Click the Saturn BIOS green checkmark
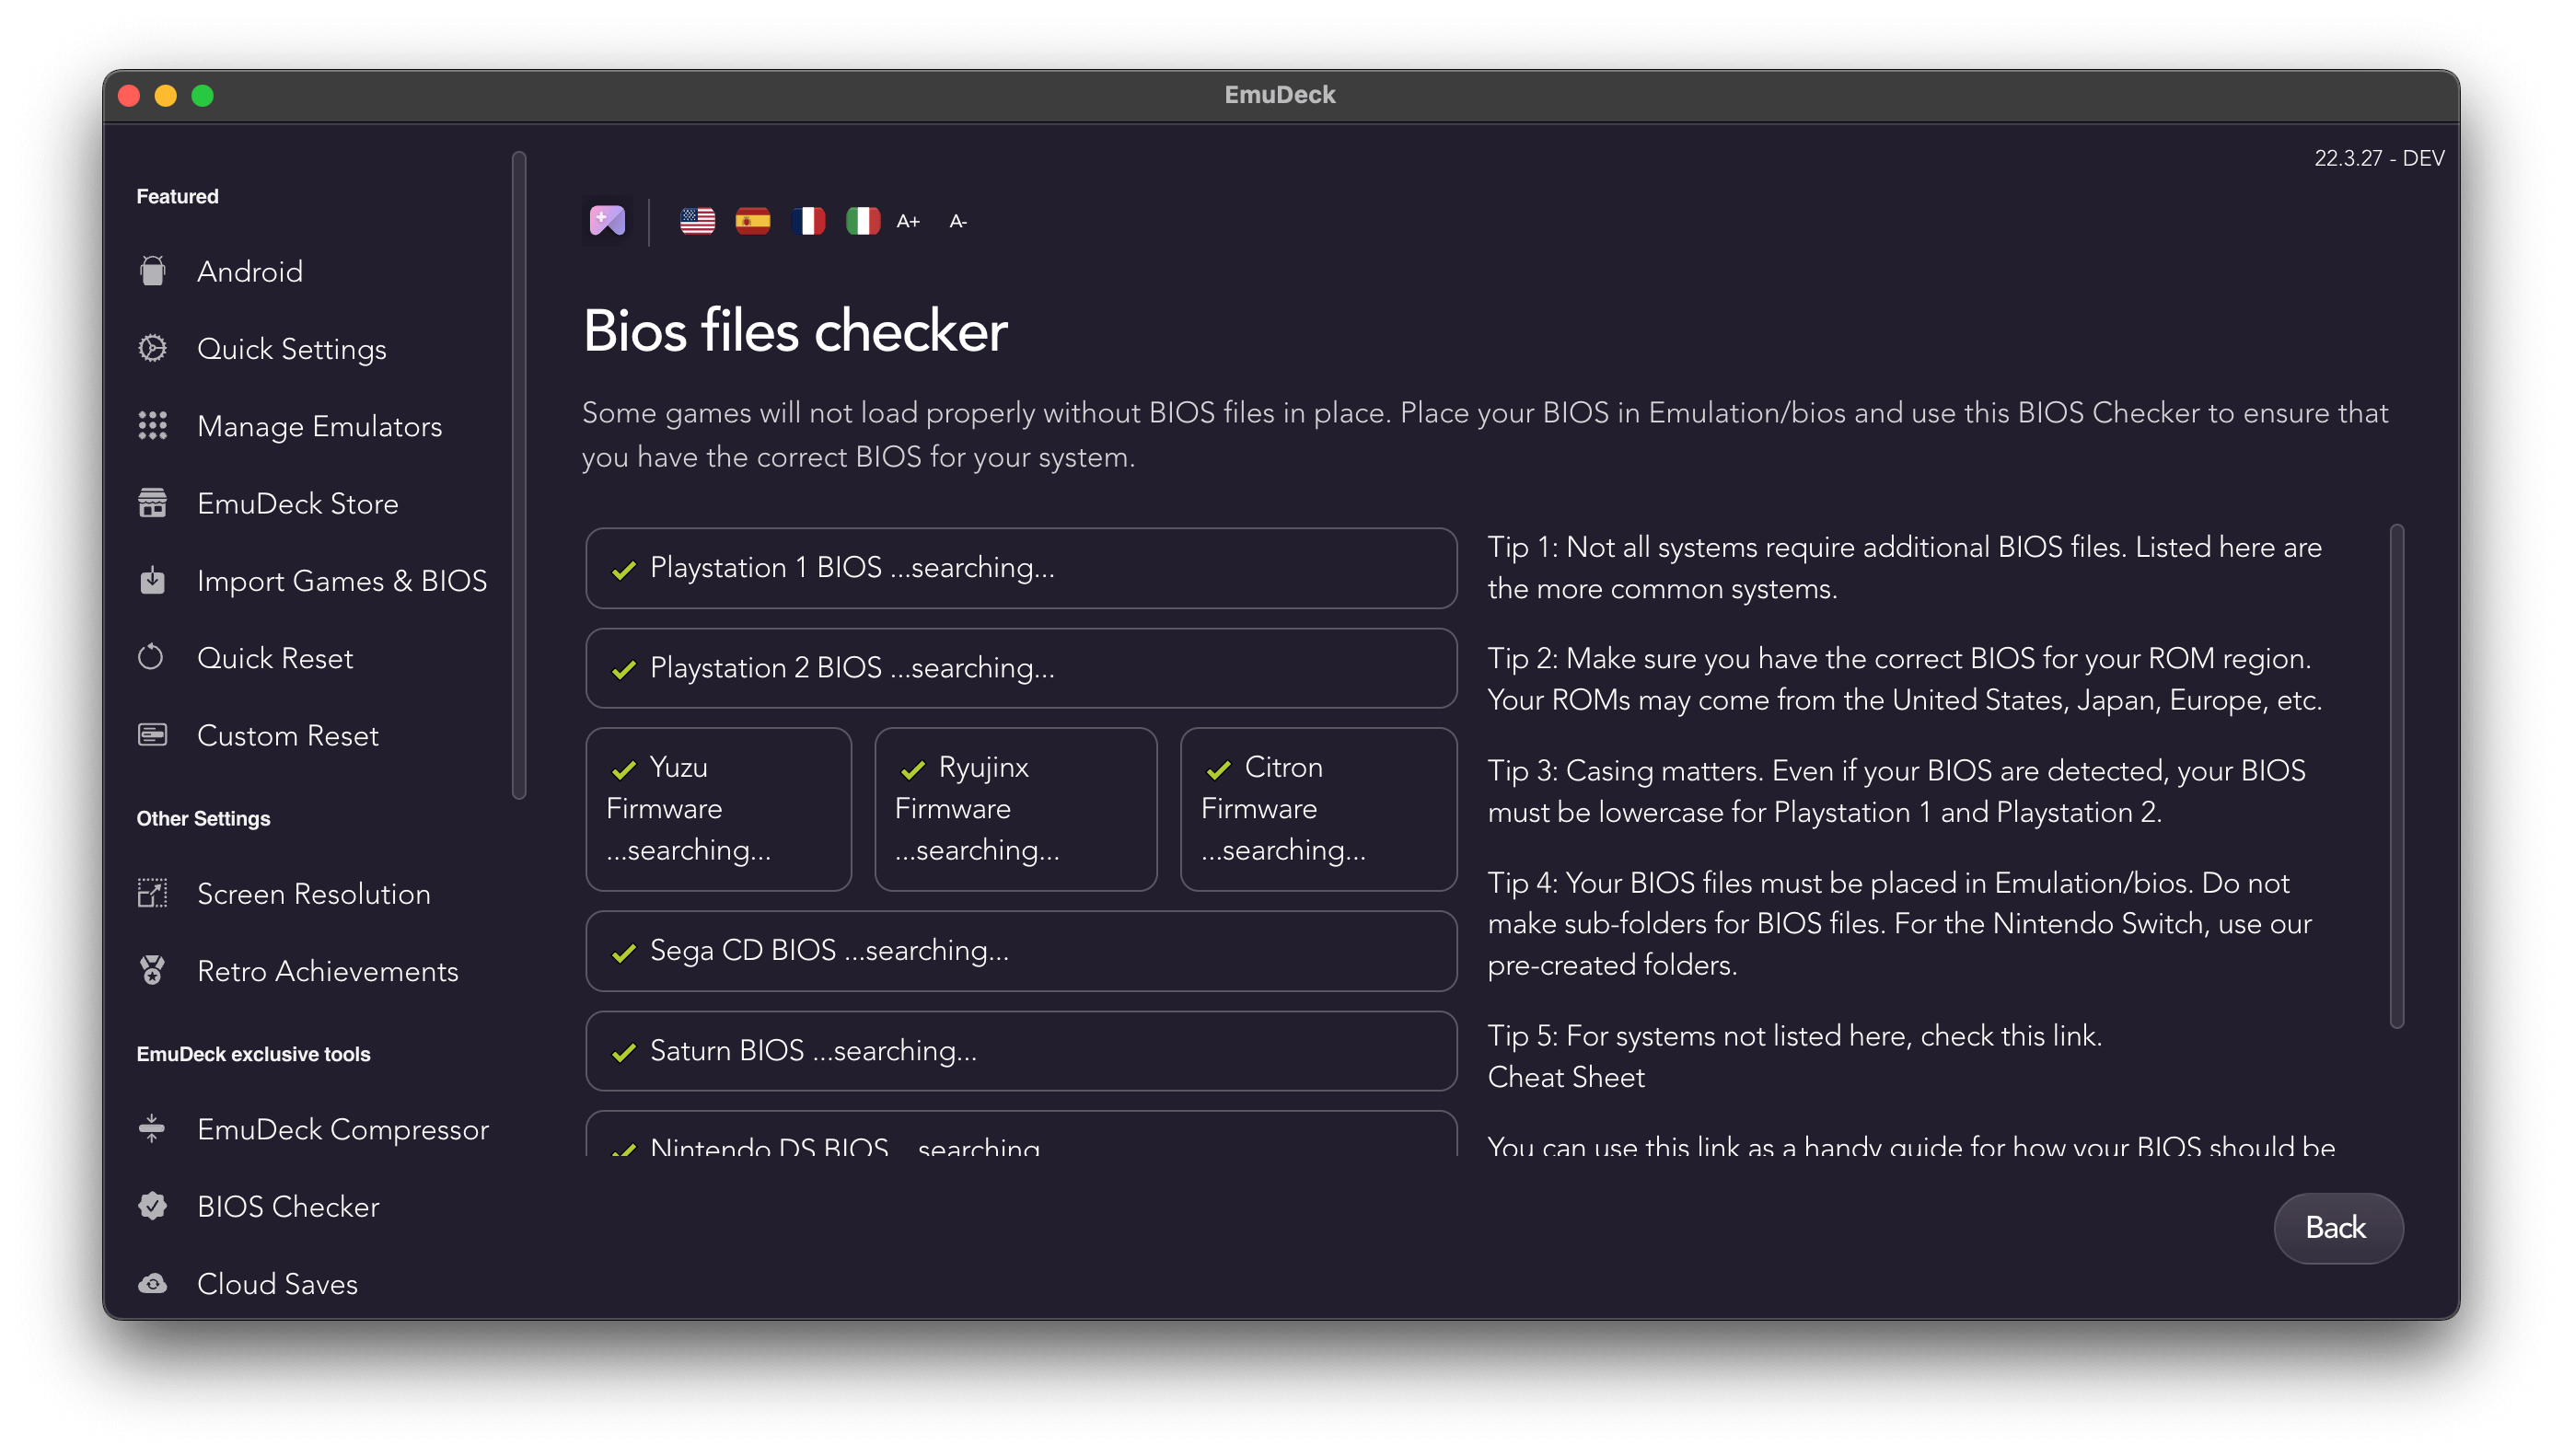This screenshot has height=1456, width=2563. tap(624, 1052)
